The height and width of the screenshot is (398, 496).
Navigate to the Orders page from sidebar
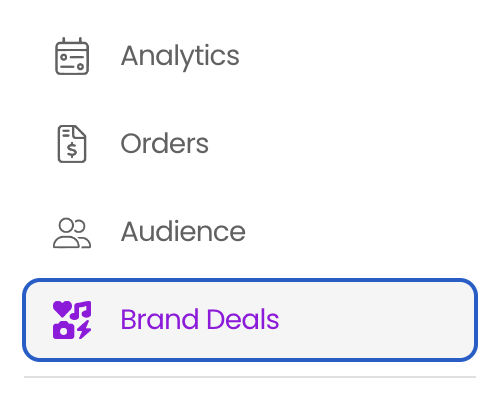point(250,144)
